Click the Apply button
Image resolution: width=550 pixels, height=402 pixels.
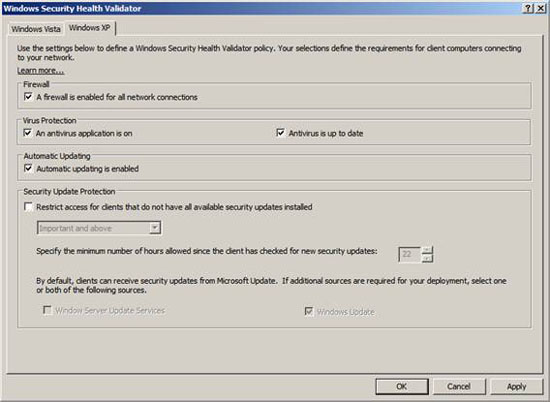516,386
